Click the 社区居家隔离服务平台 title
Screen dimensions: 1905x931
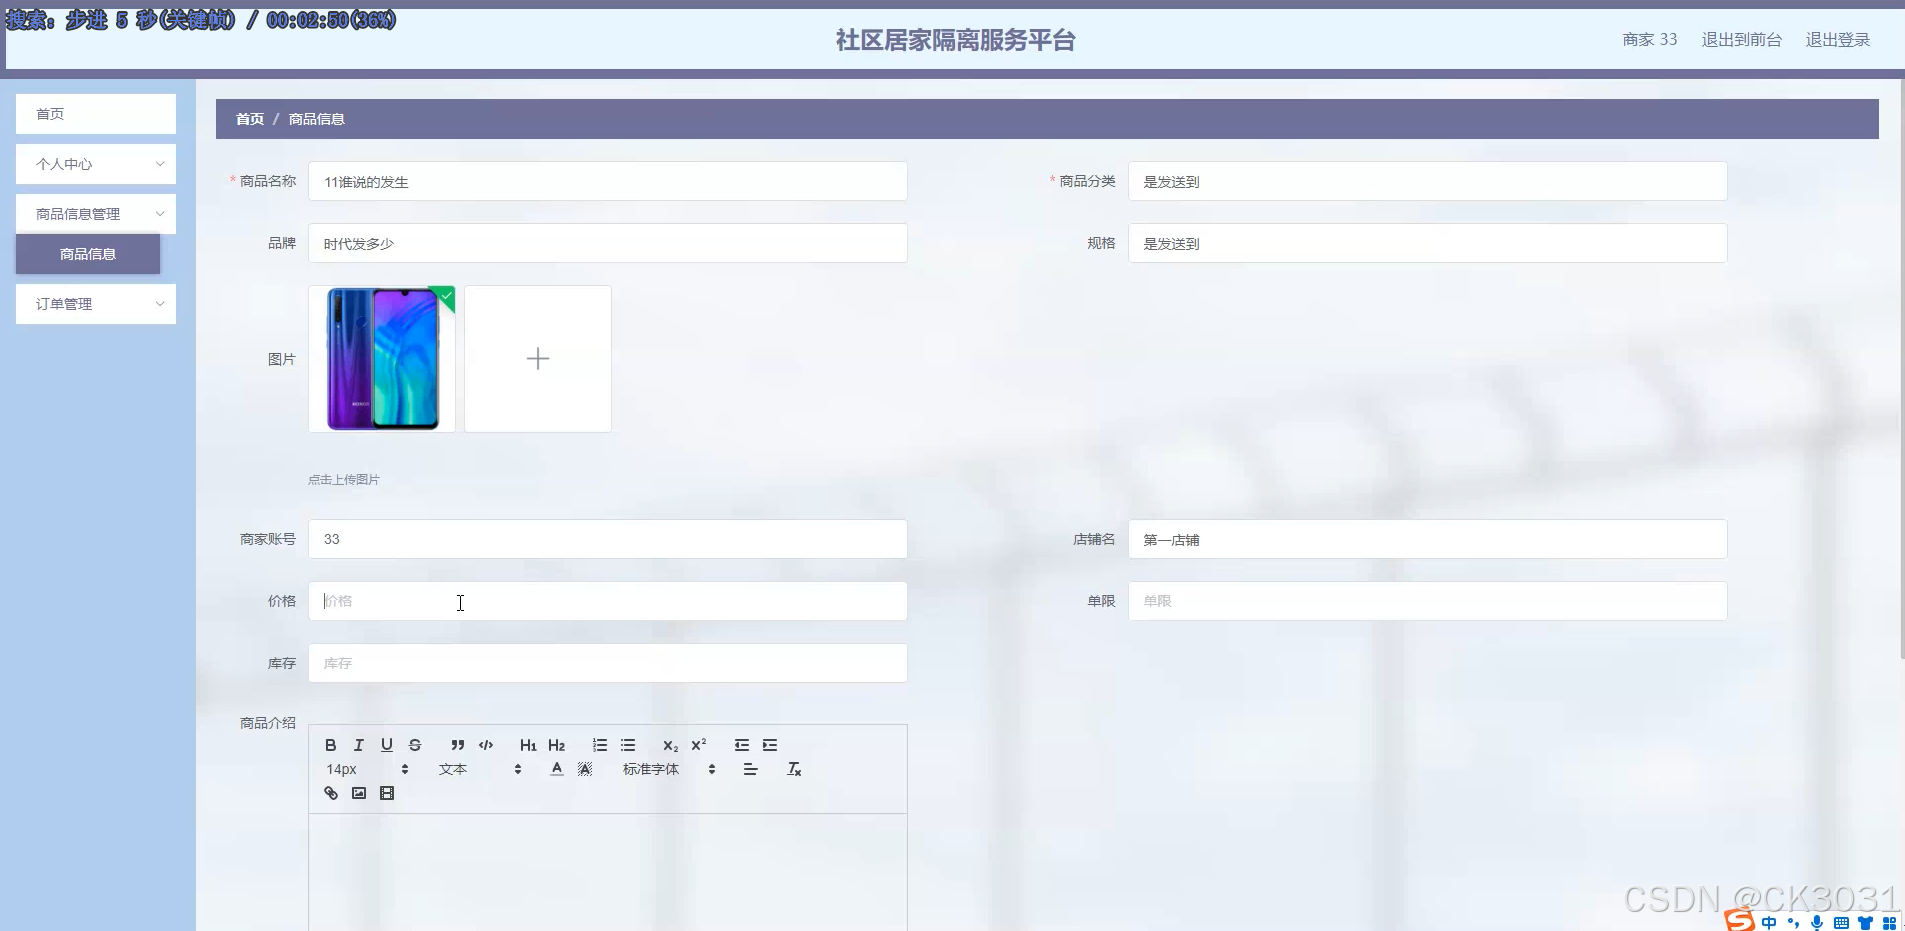955,40
